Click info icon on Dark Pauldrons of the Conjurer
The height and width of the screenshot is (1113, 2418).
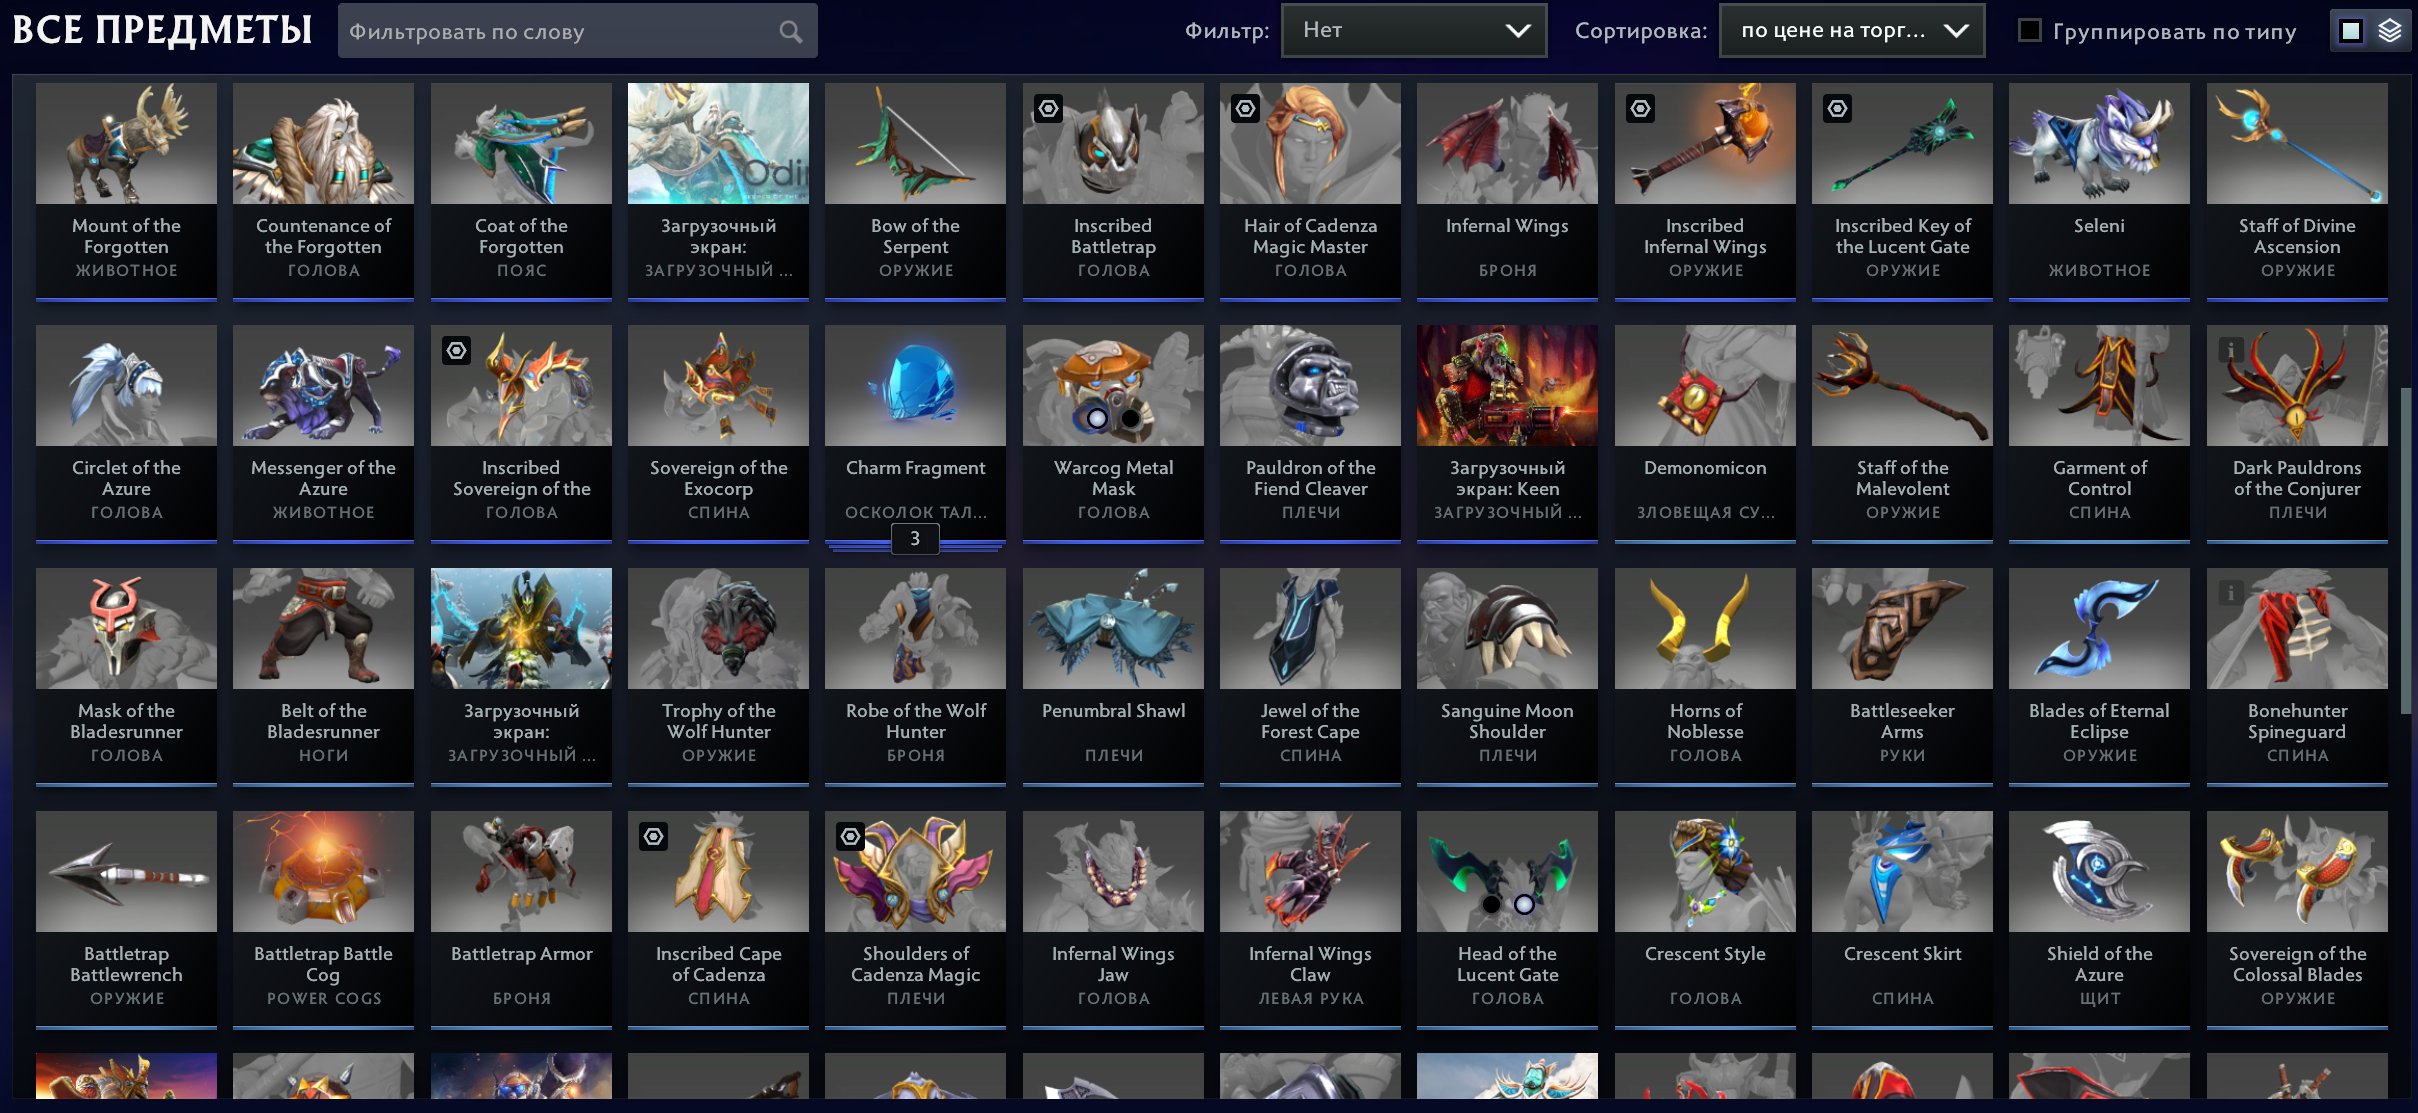2230,350
